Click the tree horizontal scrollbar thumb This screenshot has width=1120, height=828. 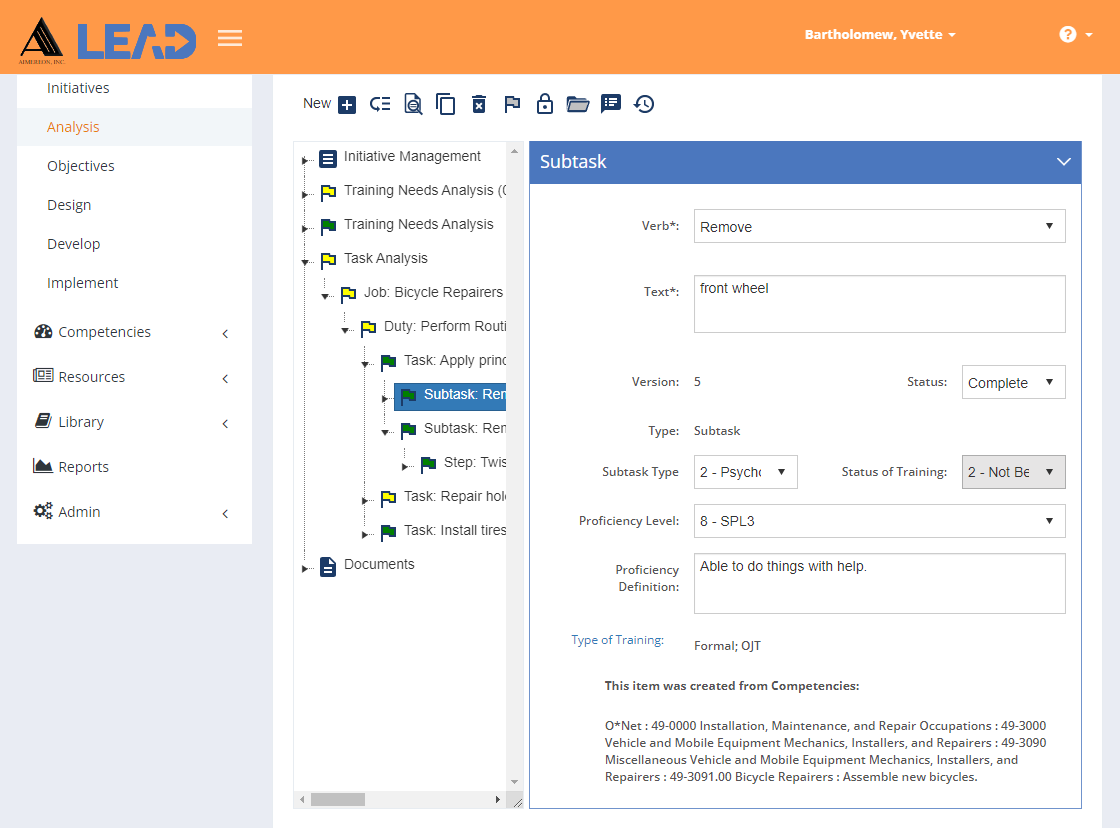pos(338,799)
